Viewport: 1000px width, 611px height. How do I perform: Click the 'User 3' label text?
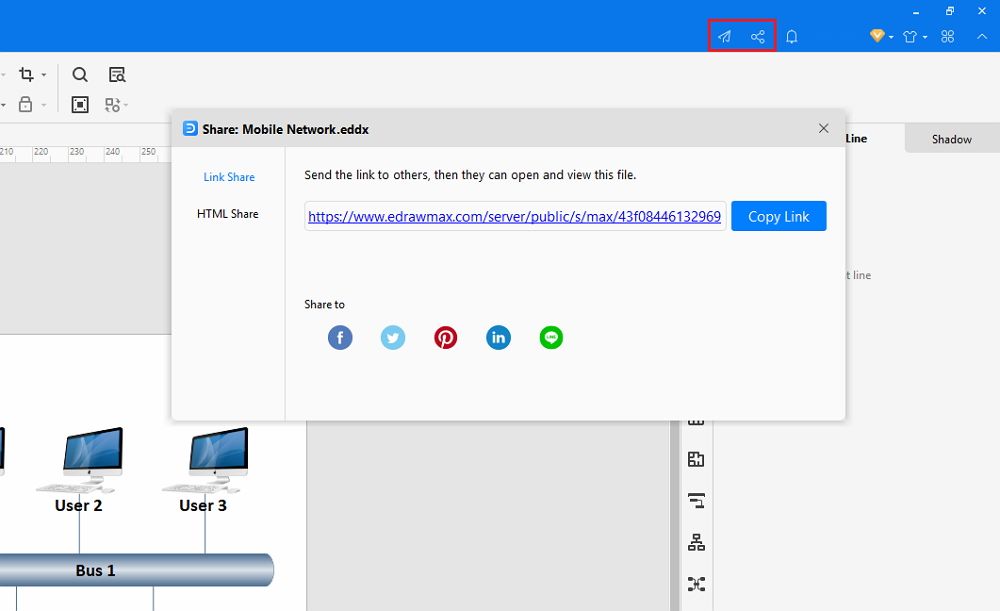point(203,506)
